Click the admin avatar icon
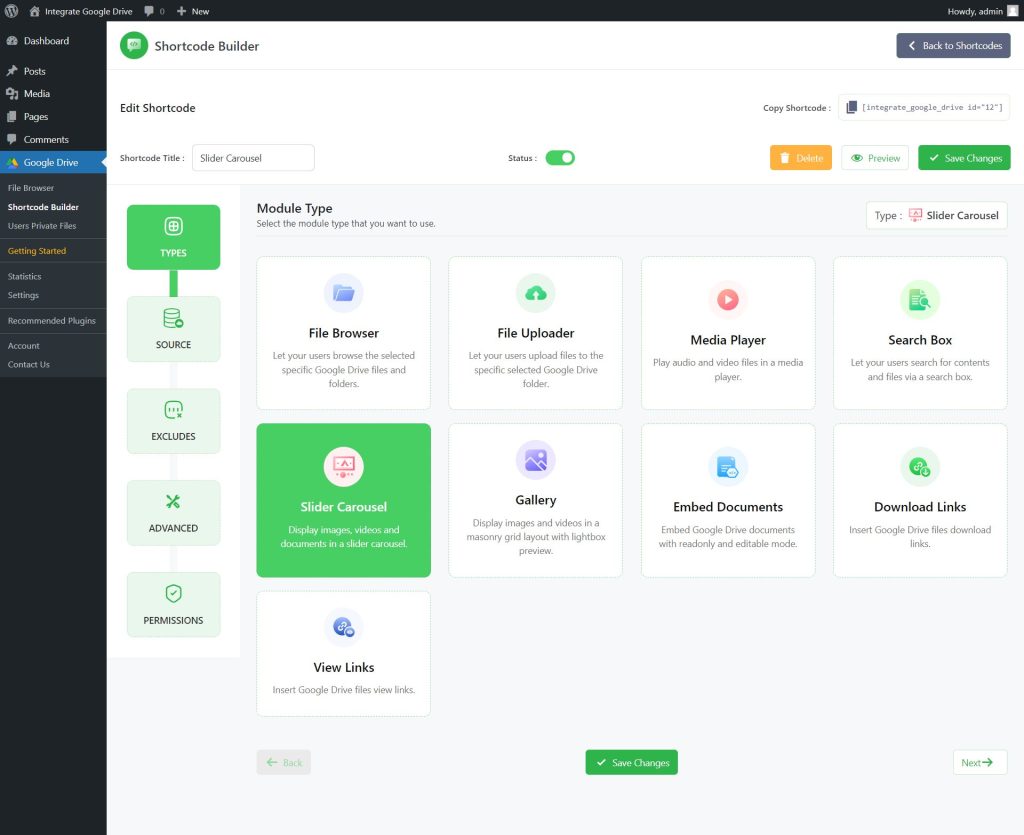This screenshot has width=1024, height=835. point(1012,11)
